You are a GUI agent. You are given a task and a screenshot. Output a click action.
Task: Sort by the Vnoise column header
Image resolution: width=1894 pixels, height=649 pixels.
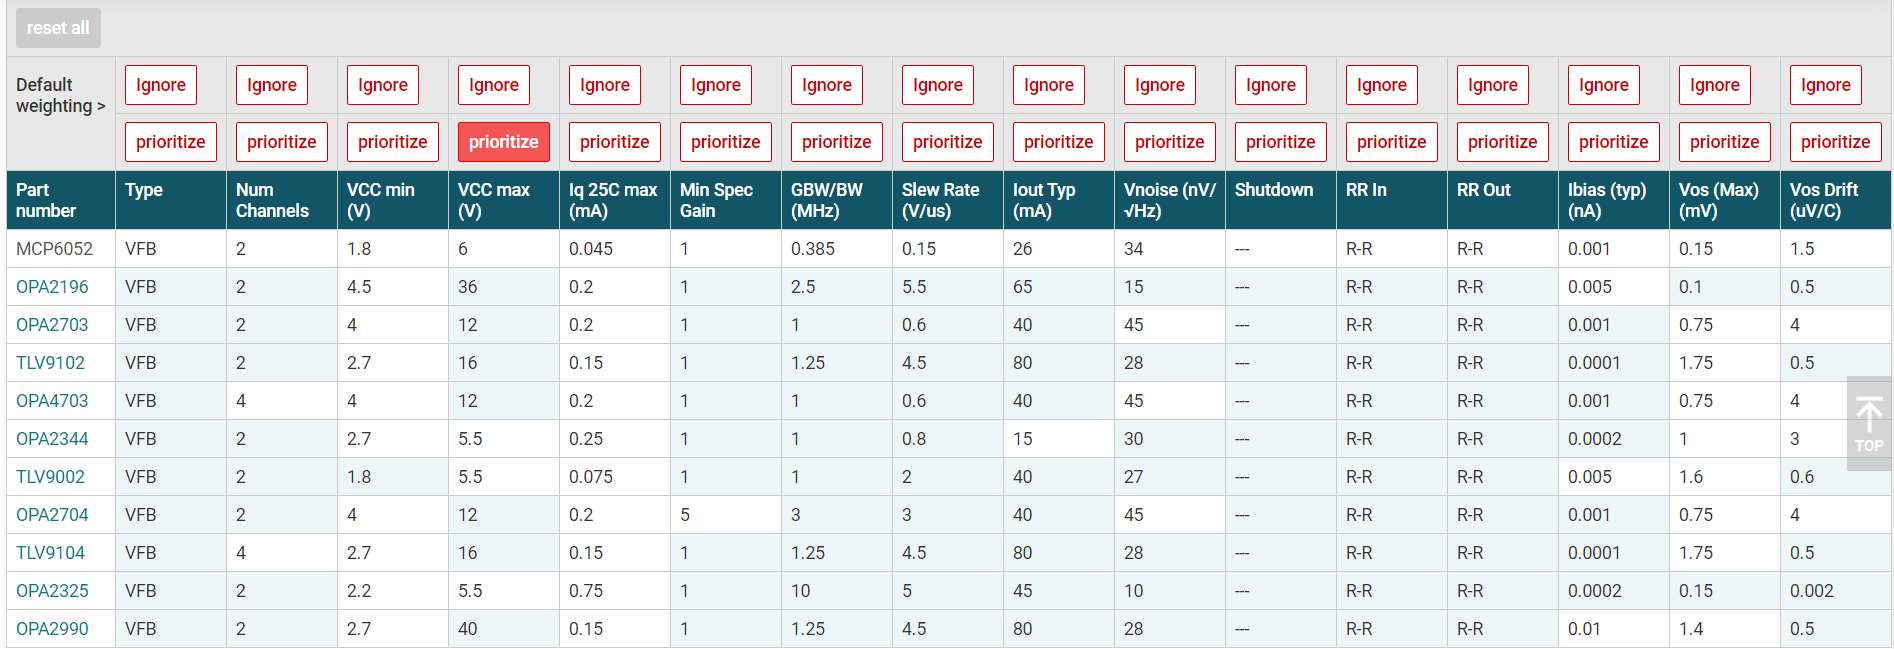tap(1168, 200)
